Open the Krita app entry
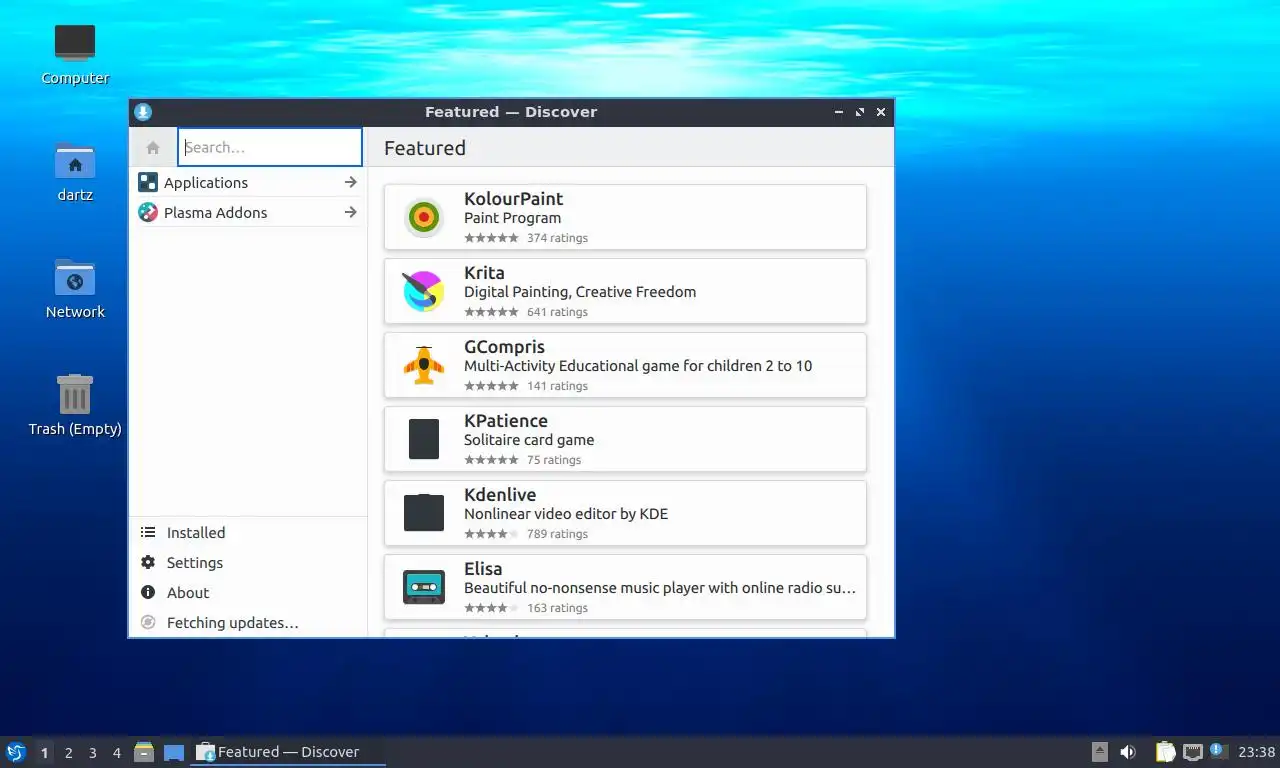Image resolution: width=1280 pixels, height=768 pixels. (625, 291)
